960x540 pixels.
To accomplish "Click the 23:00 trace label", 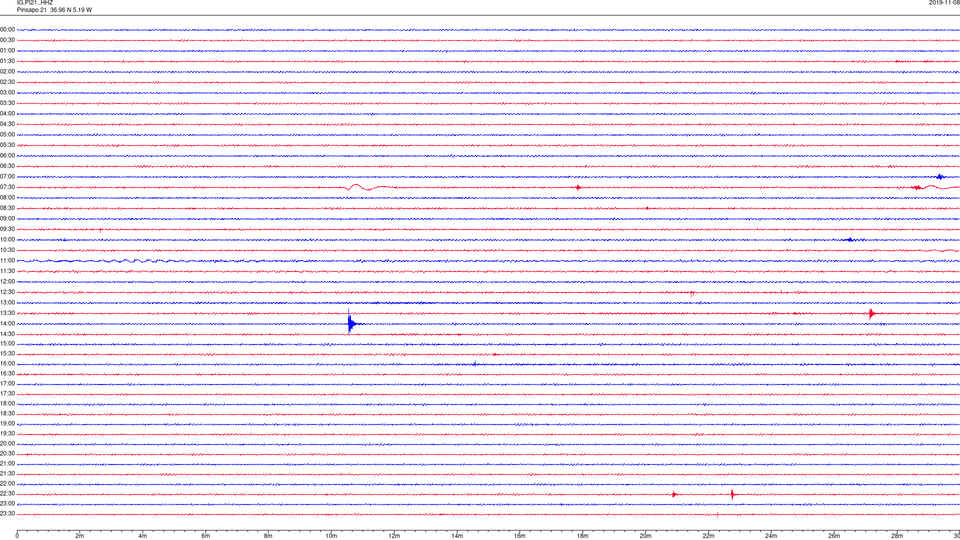I will click(7, 504).
